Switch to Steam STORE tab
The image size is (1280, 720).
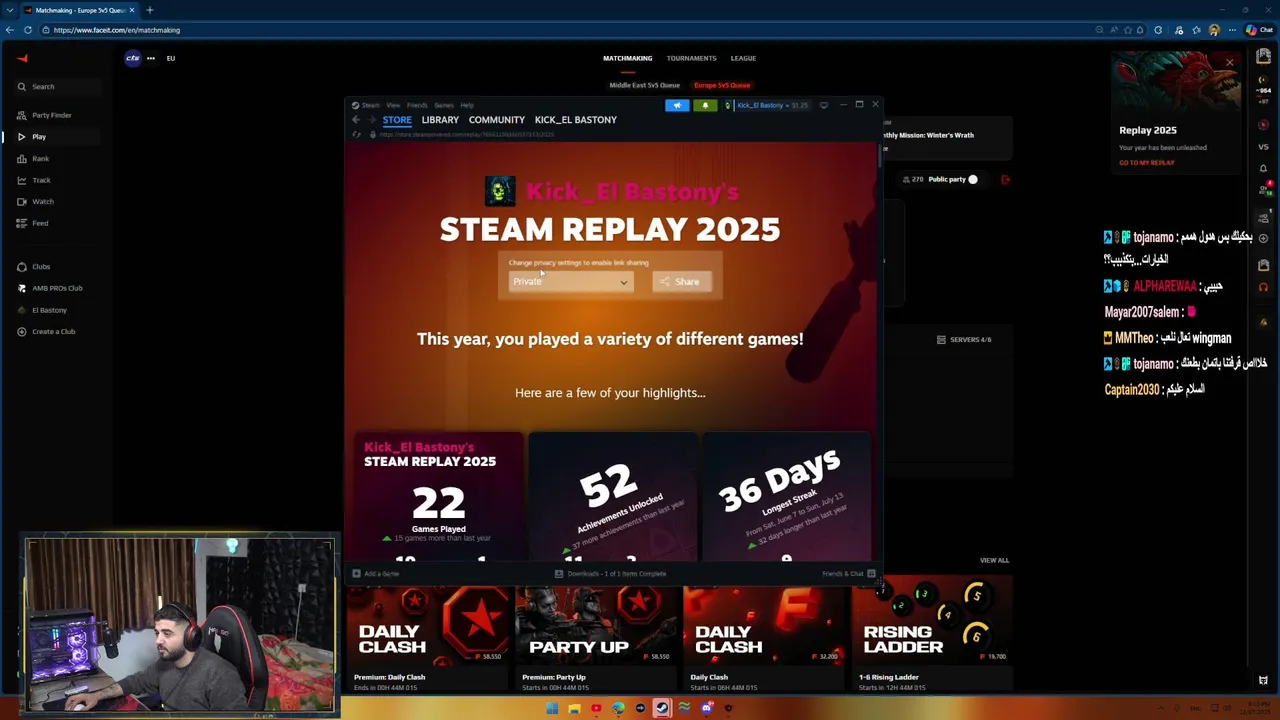point(397,120)
